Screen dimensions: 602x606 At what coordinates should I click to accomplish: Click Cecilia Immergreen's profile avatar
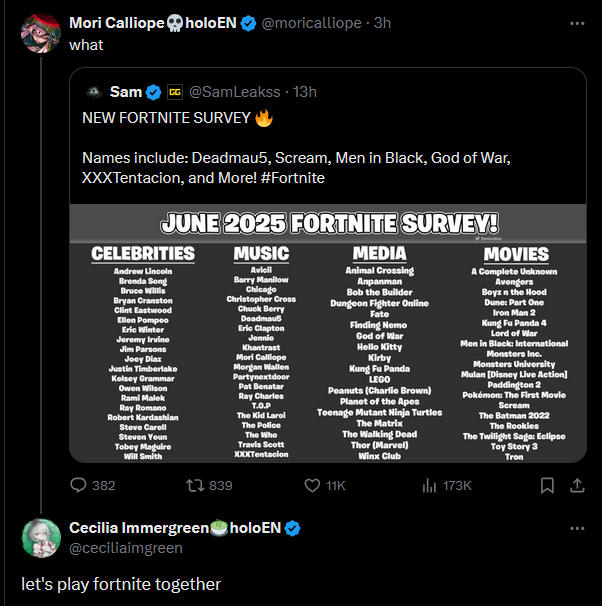[40, 538]
